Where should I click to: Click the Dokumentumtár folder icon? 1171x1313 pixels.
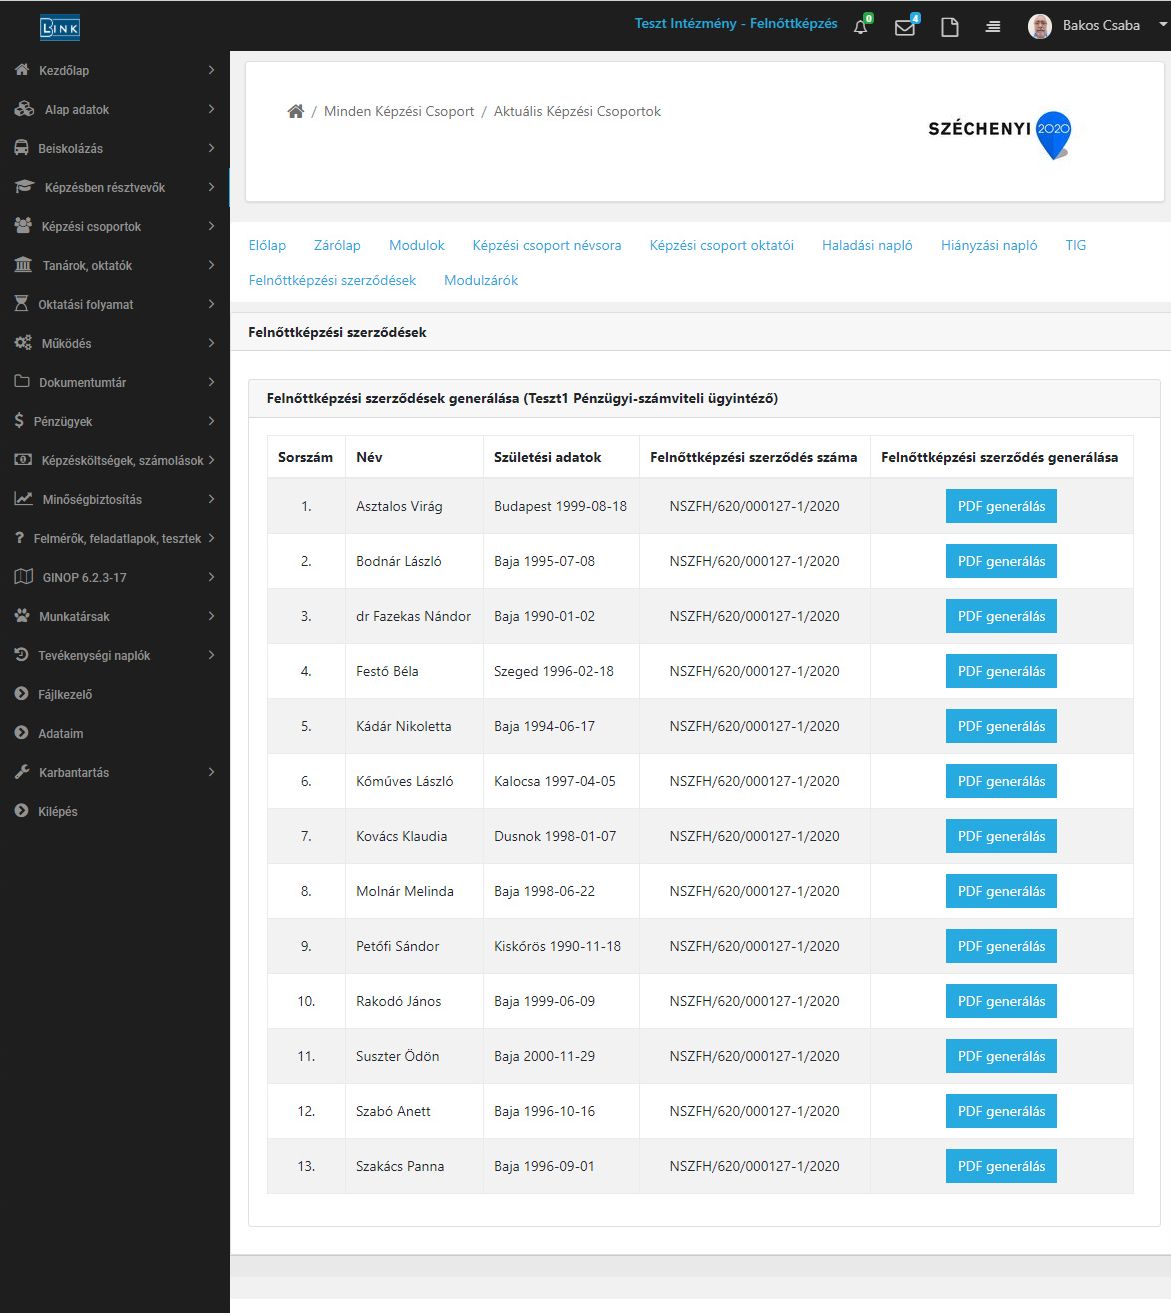click(22, 382)
